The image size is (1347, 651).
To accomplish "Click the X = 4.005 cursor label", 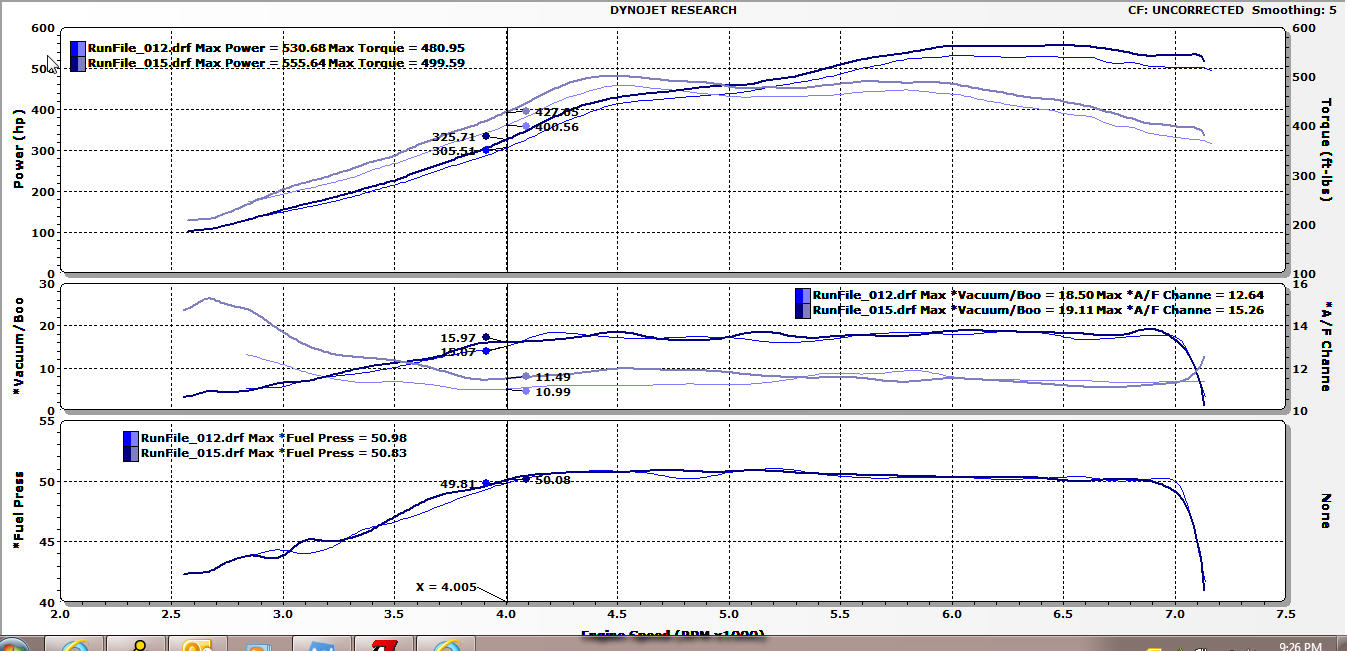I will pos(446,587).
